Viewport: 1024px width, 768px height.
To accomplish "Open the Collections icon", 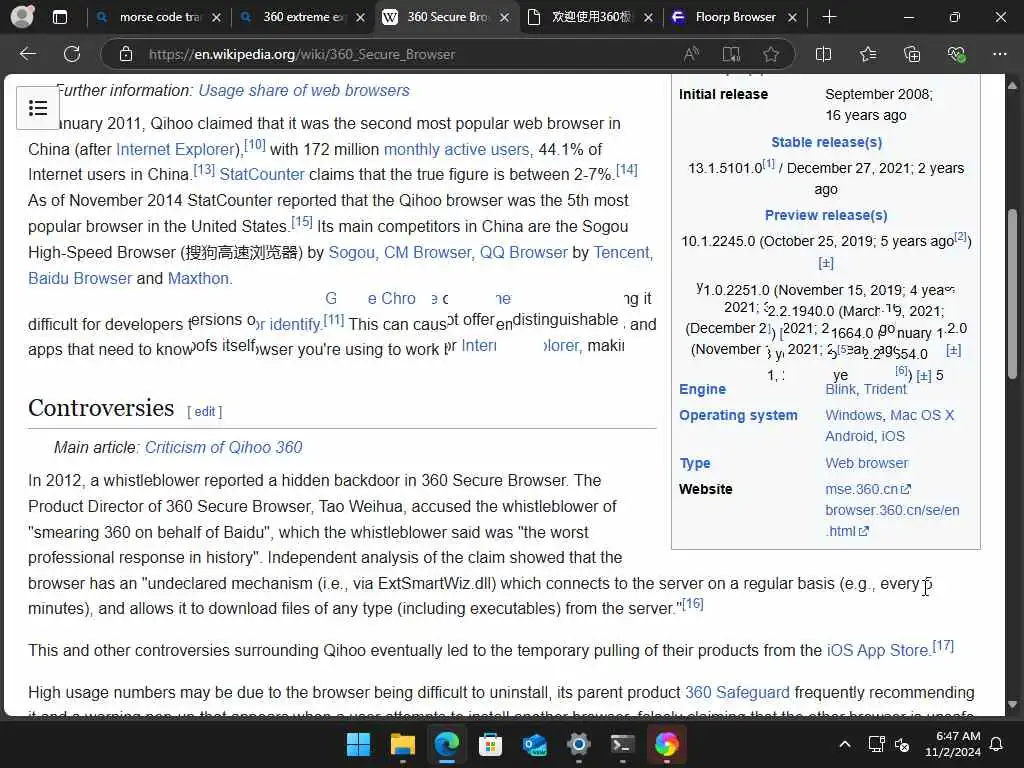I will coord(912,54).
